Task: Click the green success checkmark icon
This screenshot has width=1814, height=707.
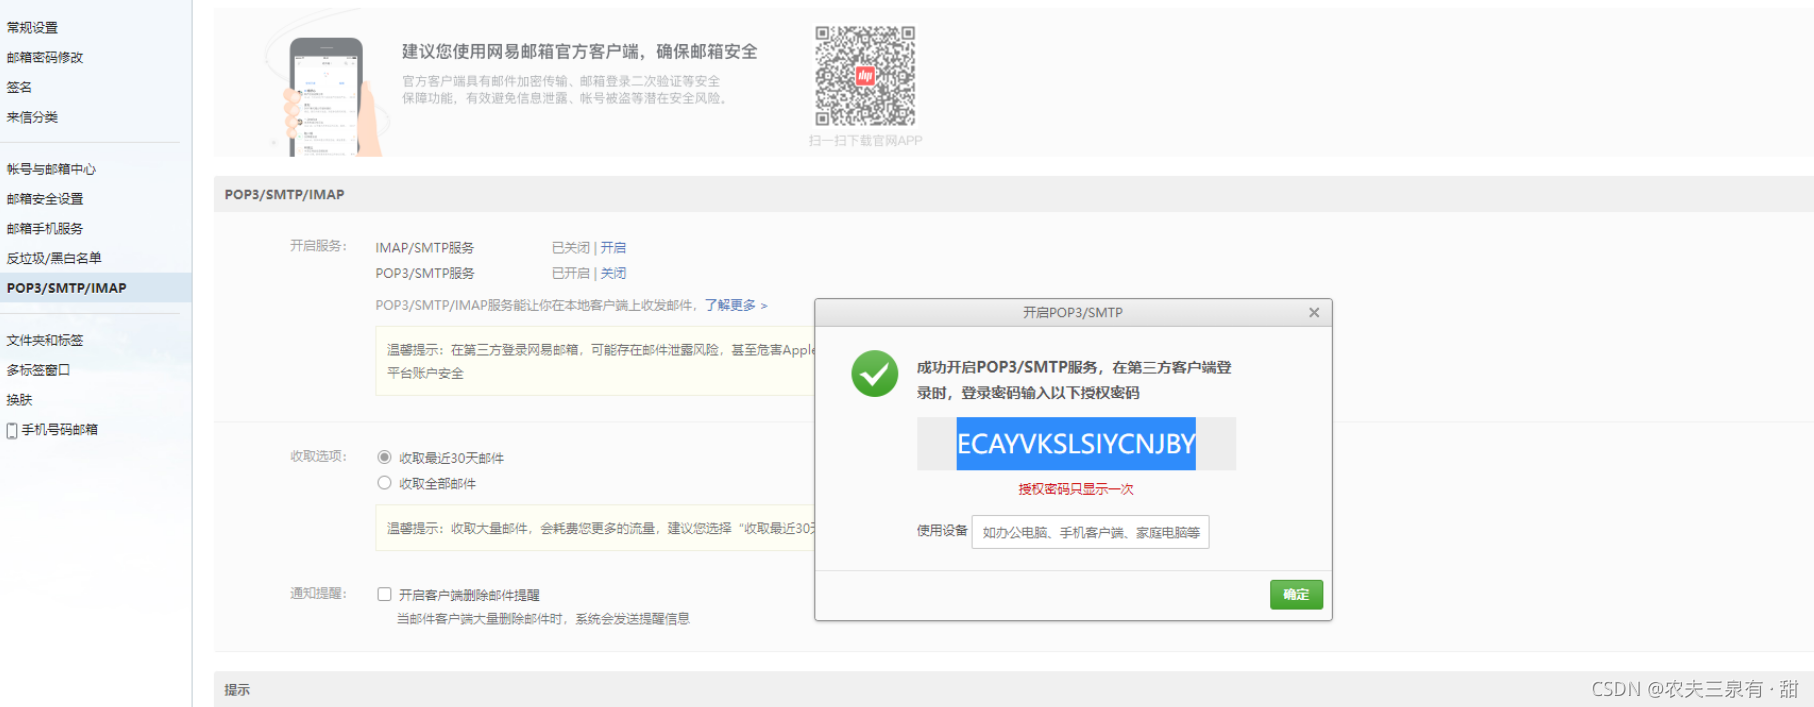Action: [874, 374]
